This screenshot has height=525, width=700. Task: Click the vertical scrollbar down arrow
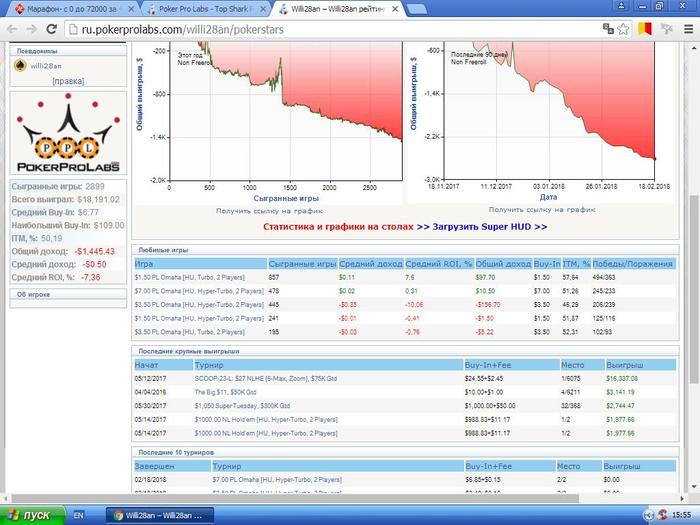[x=693, y=487]
